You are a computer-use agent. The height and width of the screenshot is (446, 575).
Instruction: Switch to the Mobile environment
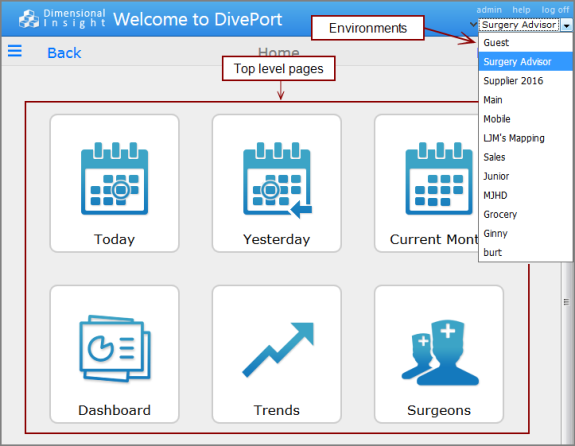pyautogui.click(x=525, y=119)
